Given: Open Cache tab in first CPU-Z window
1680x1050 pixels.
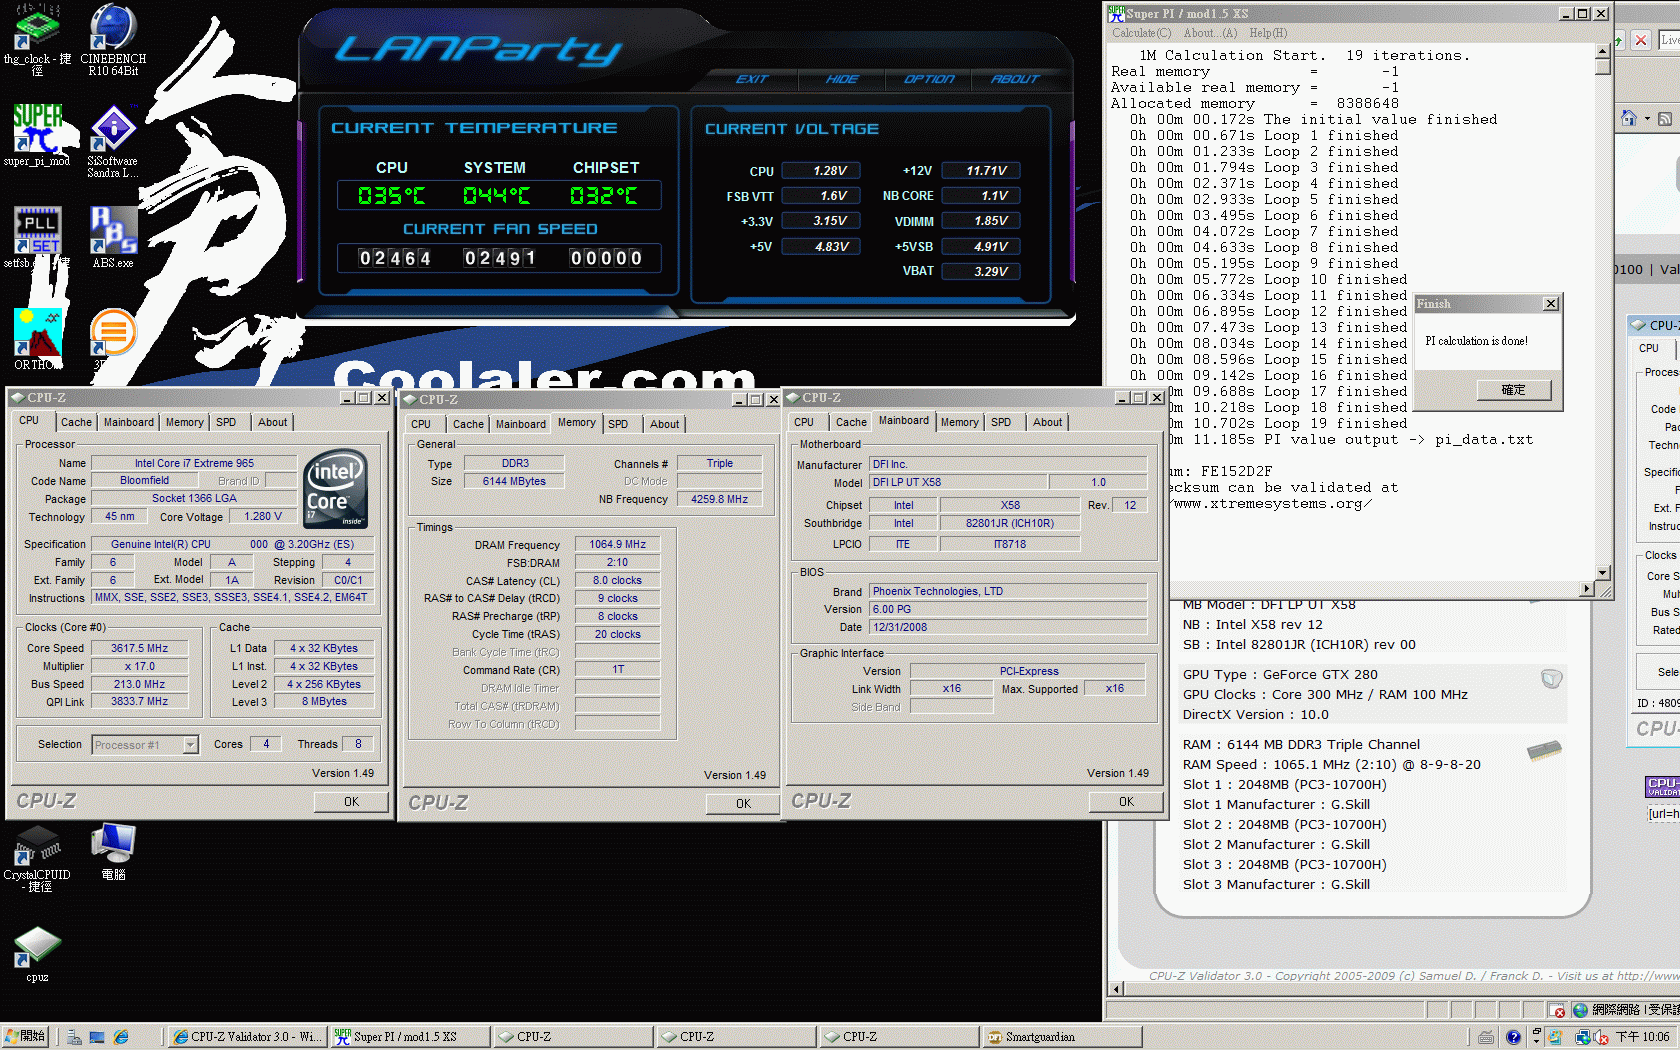Looking at the screenshot, I should pos(76,422).
